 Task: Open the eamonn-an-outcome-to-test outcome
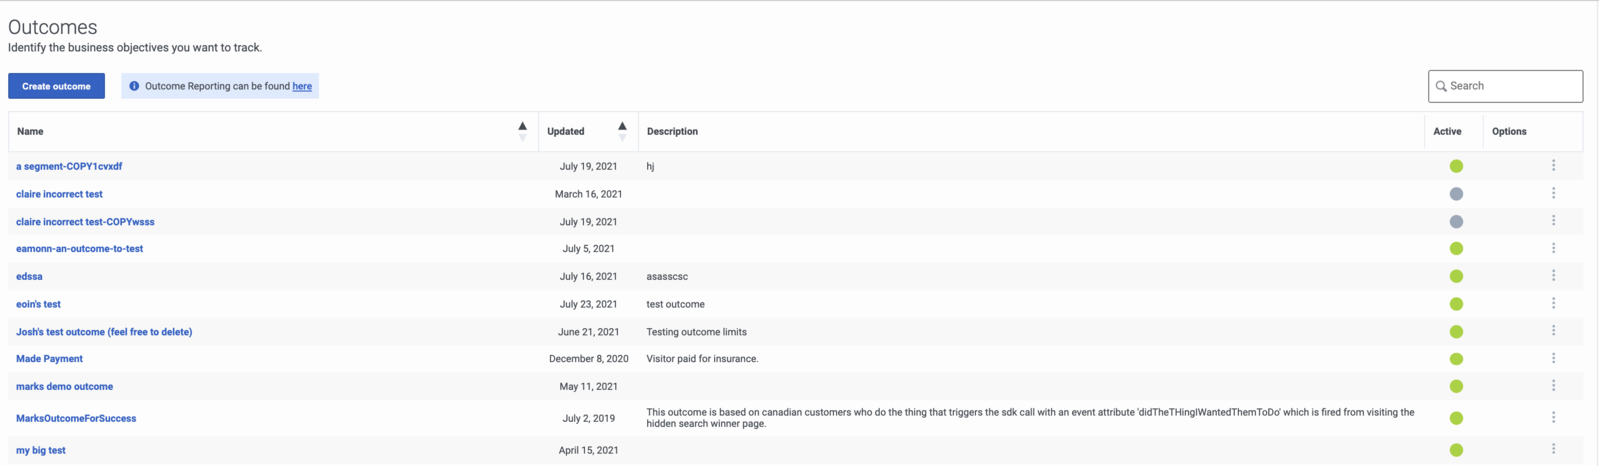(79, 248)
